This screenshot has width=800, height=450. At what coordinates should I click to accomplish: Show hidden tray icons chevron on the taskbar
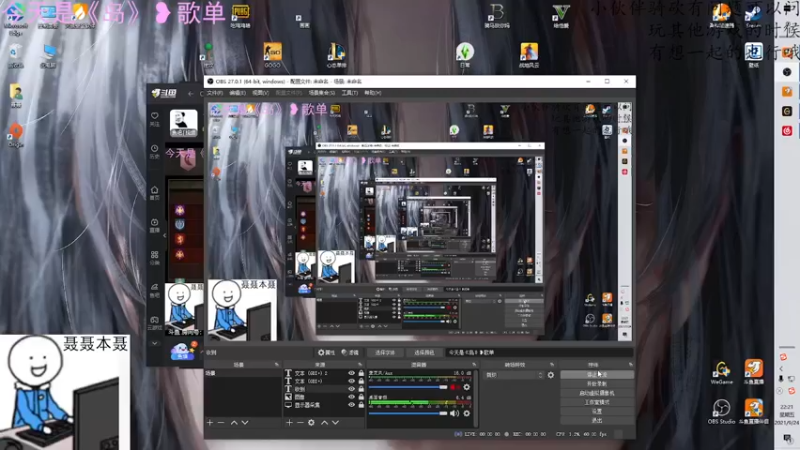(x=781, y=368)
